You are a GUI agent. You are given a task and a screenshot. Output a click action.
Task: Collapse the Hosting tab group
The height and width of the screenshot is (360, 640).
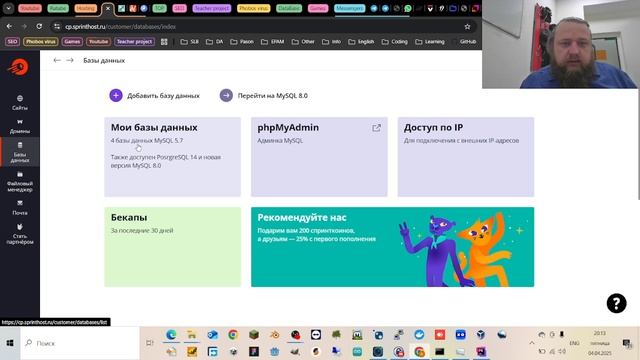tap(86, 8)
